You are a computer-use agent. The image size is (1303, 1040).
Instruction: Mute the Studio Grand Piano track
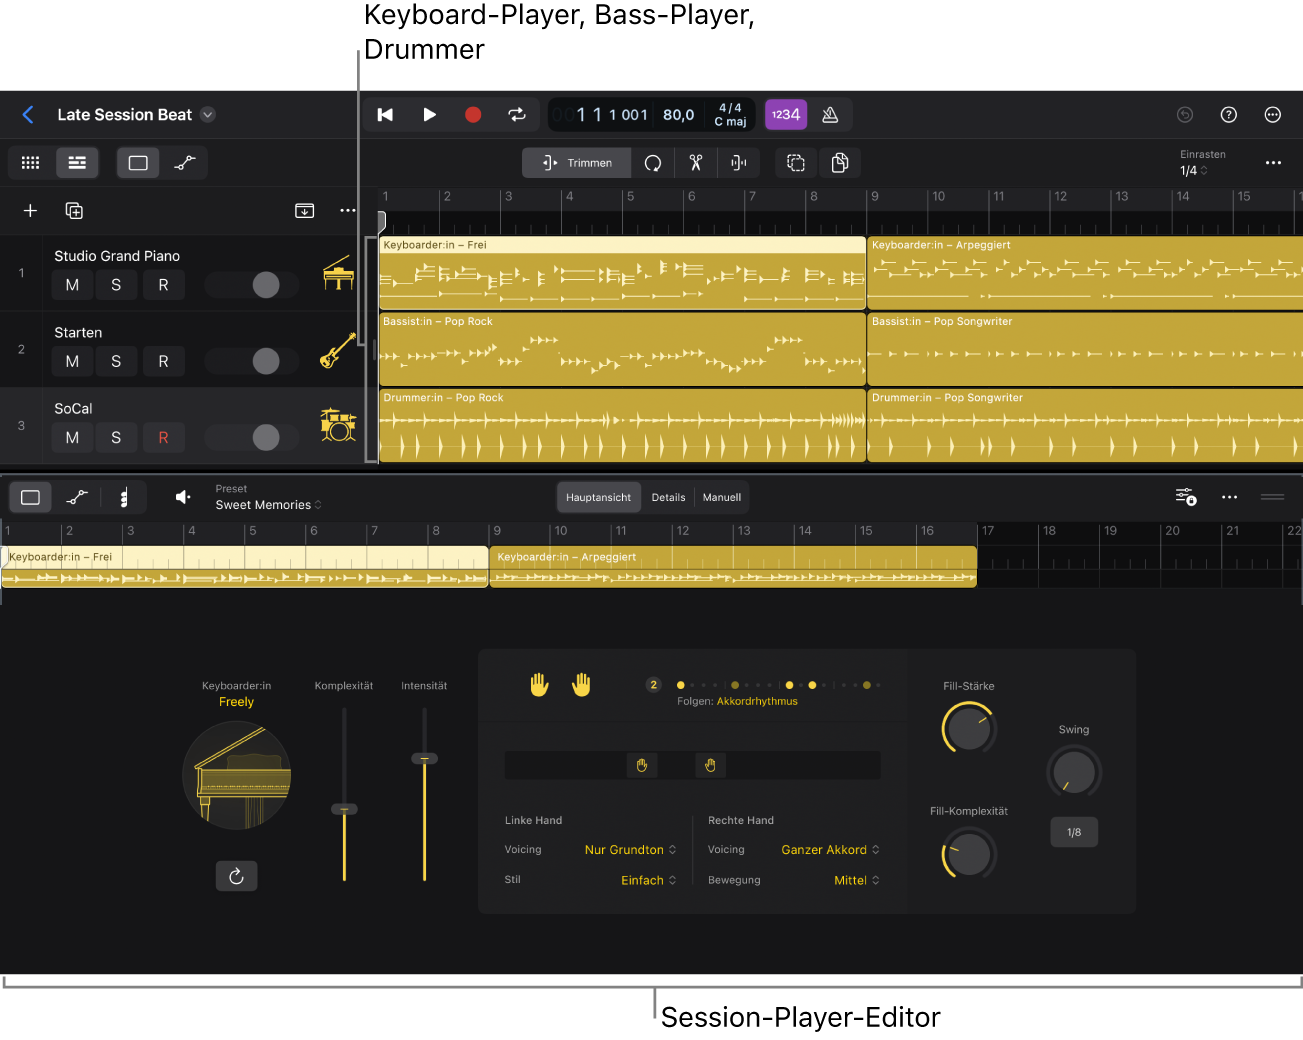click(72, 285)
